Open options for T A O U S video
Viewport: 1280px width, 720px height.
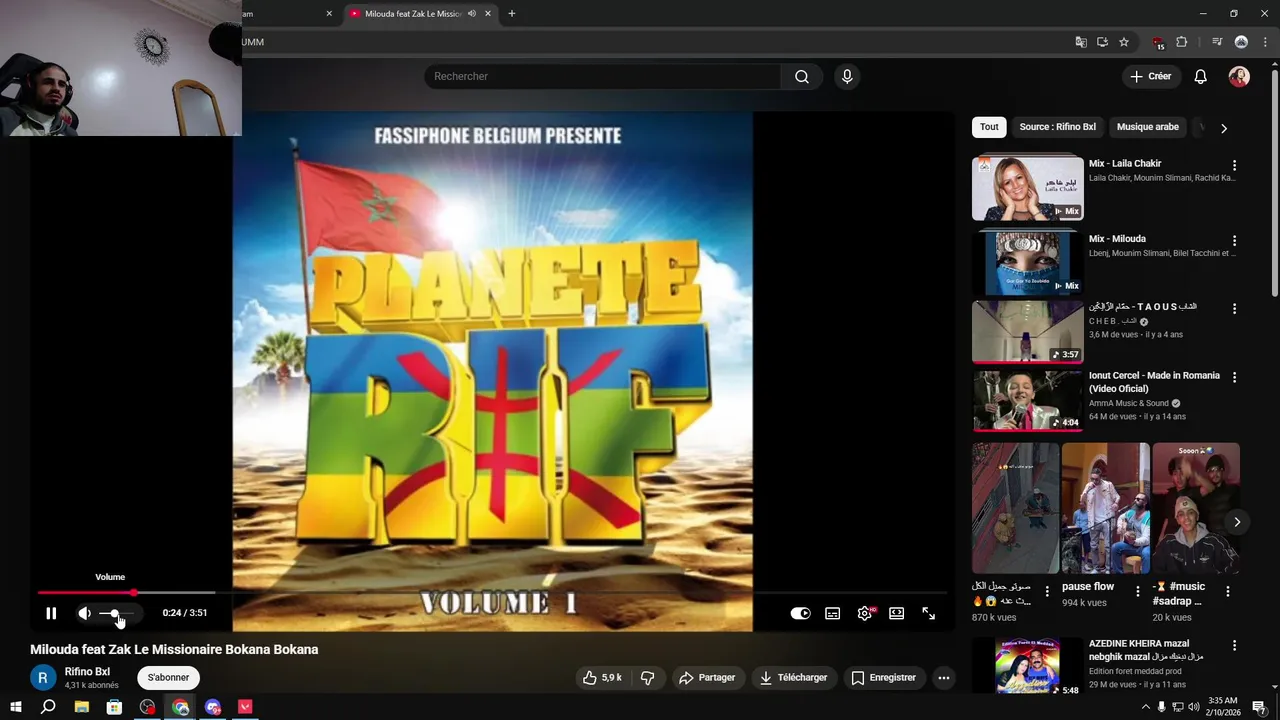[x=1234, y=309]
